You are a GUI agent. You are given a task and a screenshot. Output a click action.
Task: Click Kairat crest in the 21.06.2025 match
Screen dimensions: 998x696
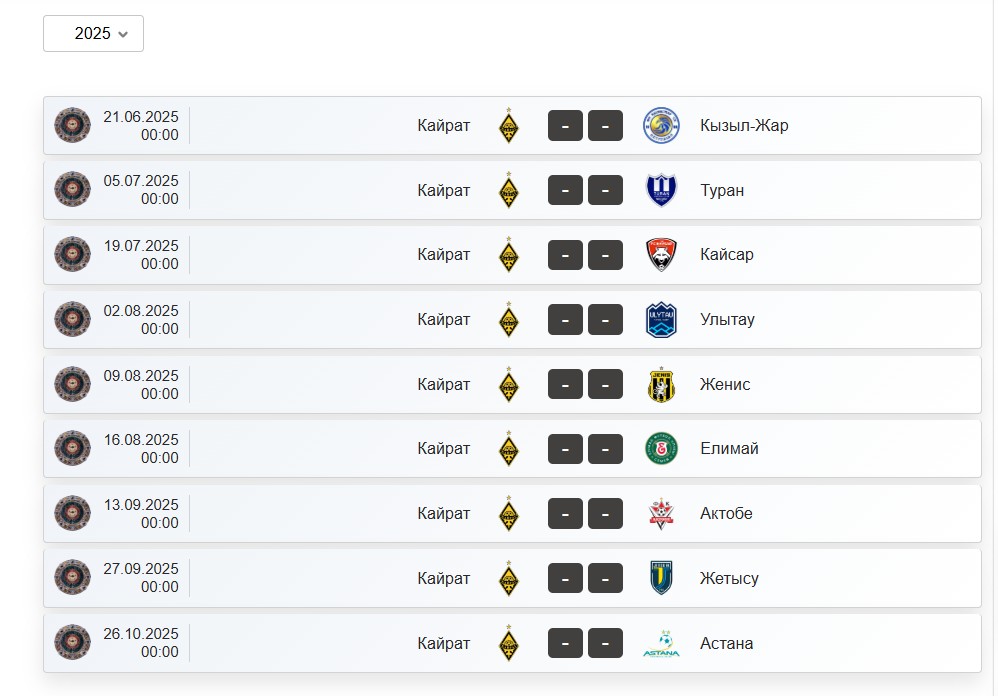pos(509,125)
